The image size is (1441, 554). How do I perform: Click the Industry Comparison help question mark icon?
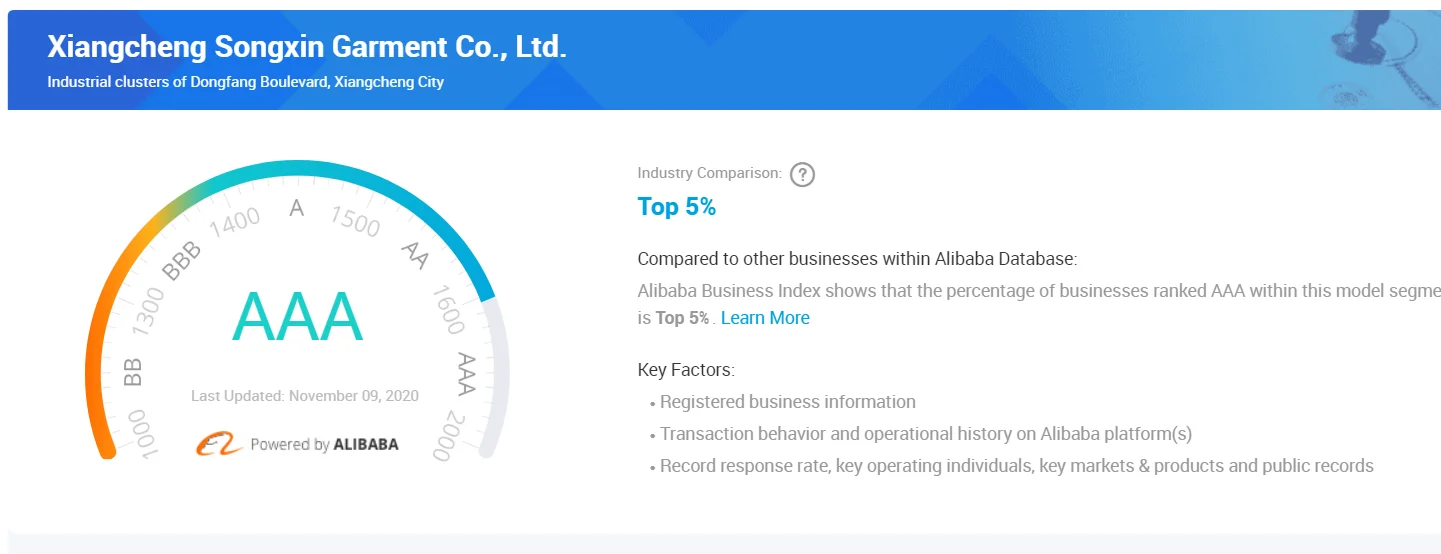(x=802, y=175)
